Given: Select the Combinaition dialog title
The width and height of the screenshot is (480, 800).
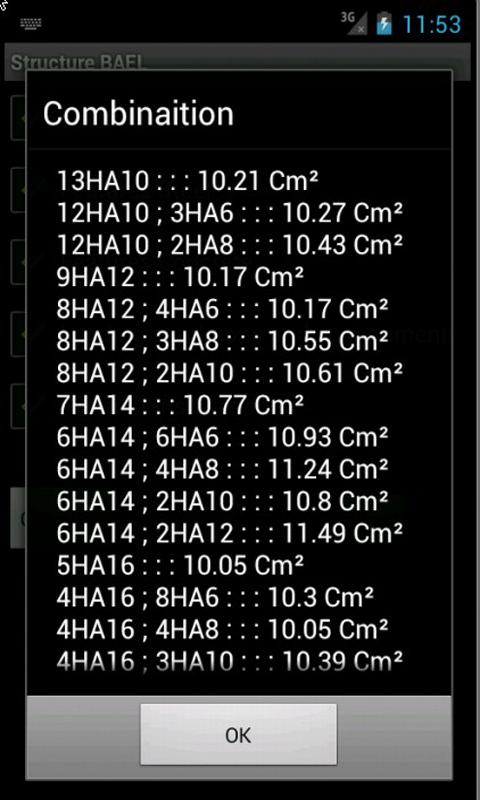Looking at the screenshot, I should (x=138, y=113).
